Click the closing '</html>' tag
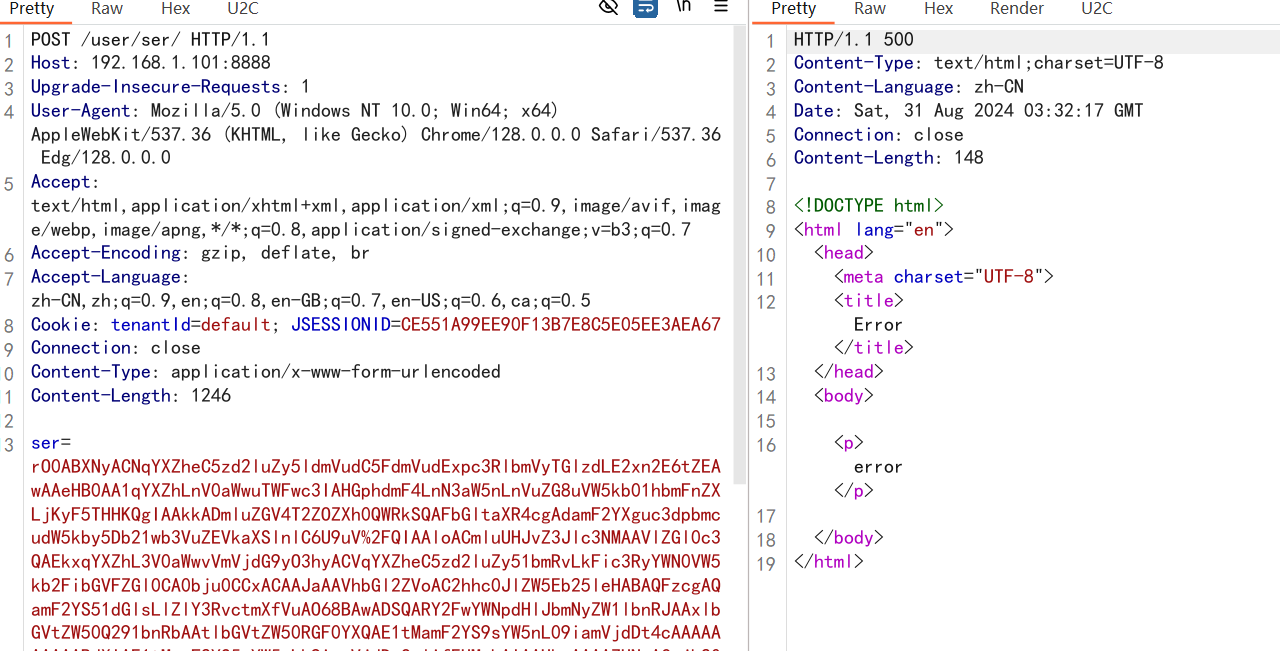1280x651 pixels. pyautogui.click(x=829, y=562)
